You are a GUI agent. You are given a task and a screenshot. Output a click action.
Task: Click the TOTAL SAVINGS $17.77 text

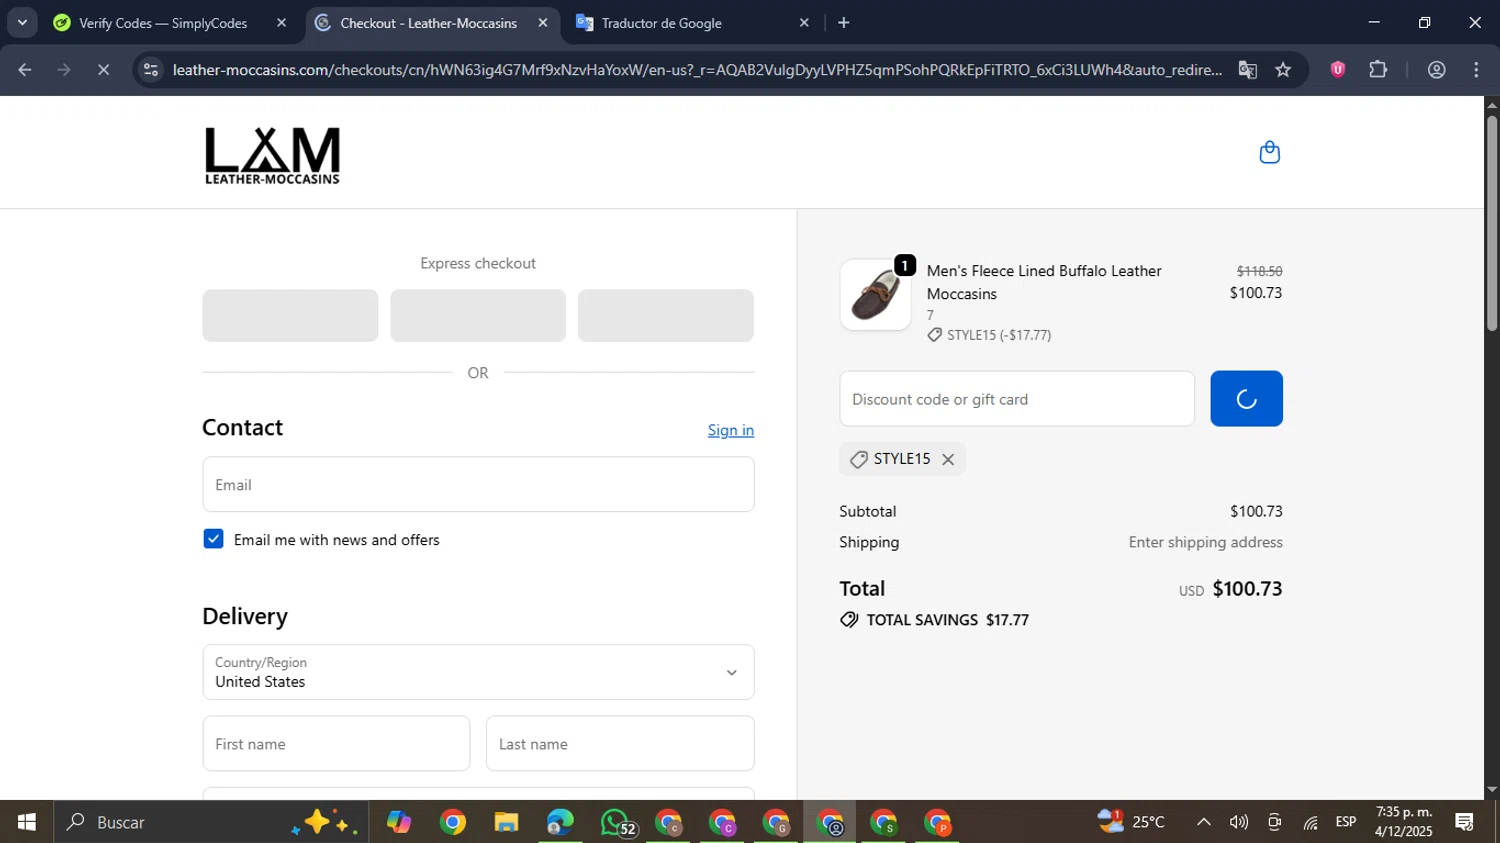[x=947, y=620]
